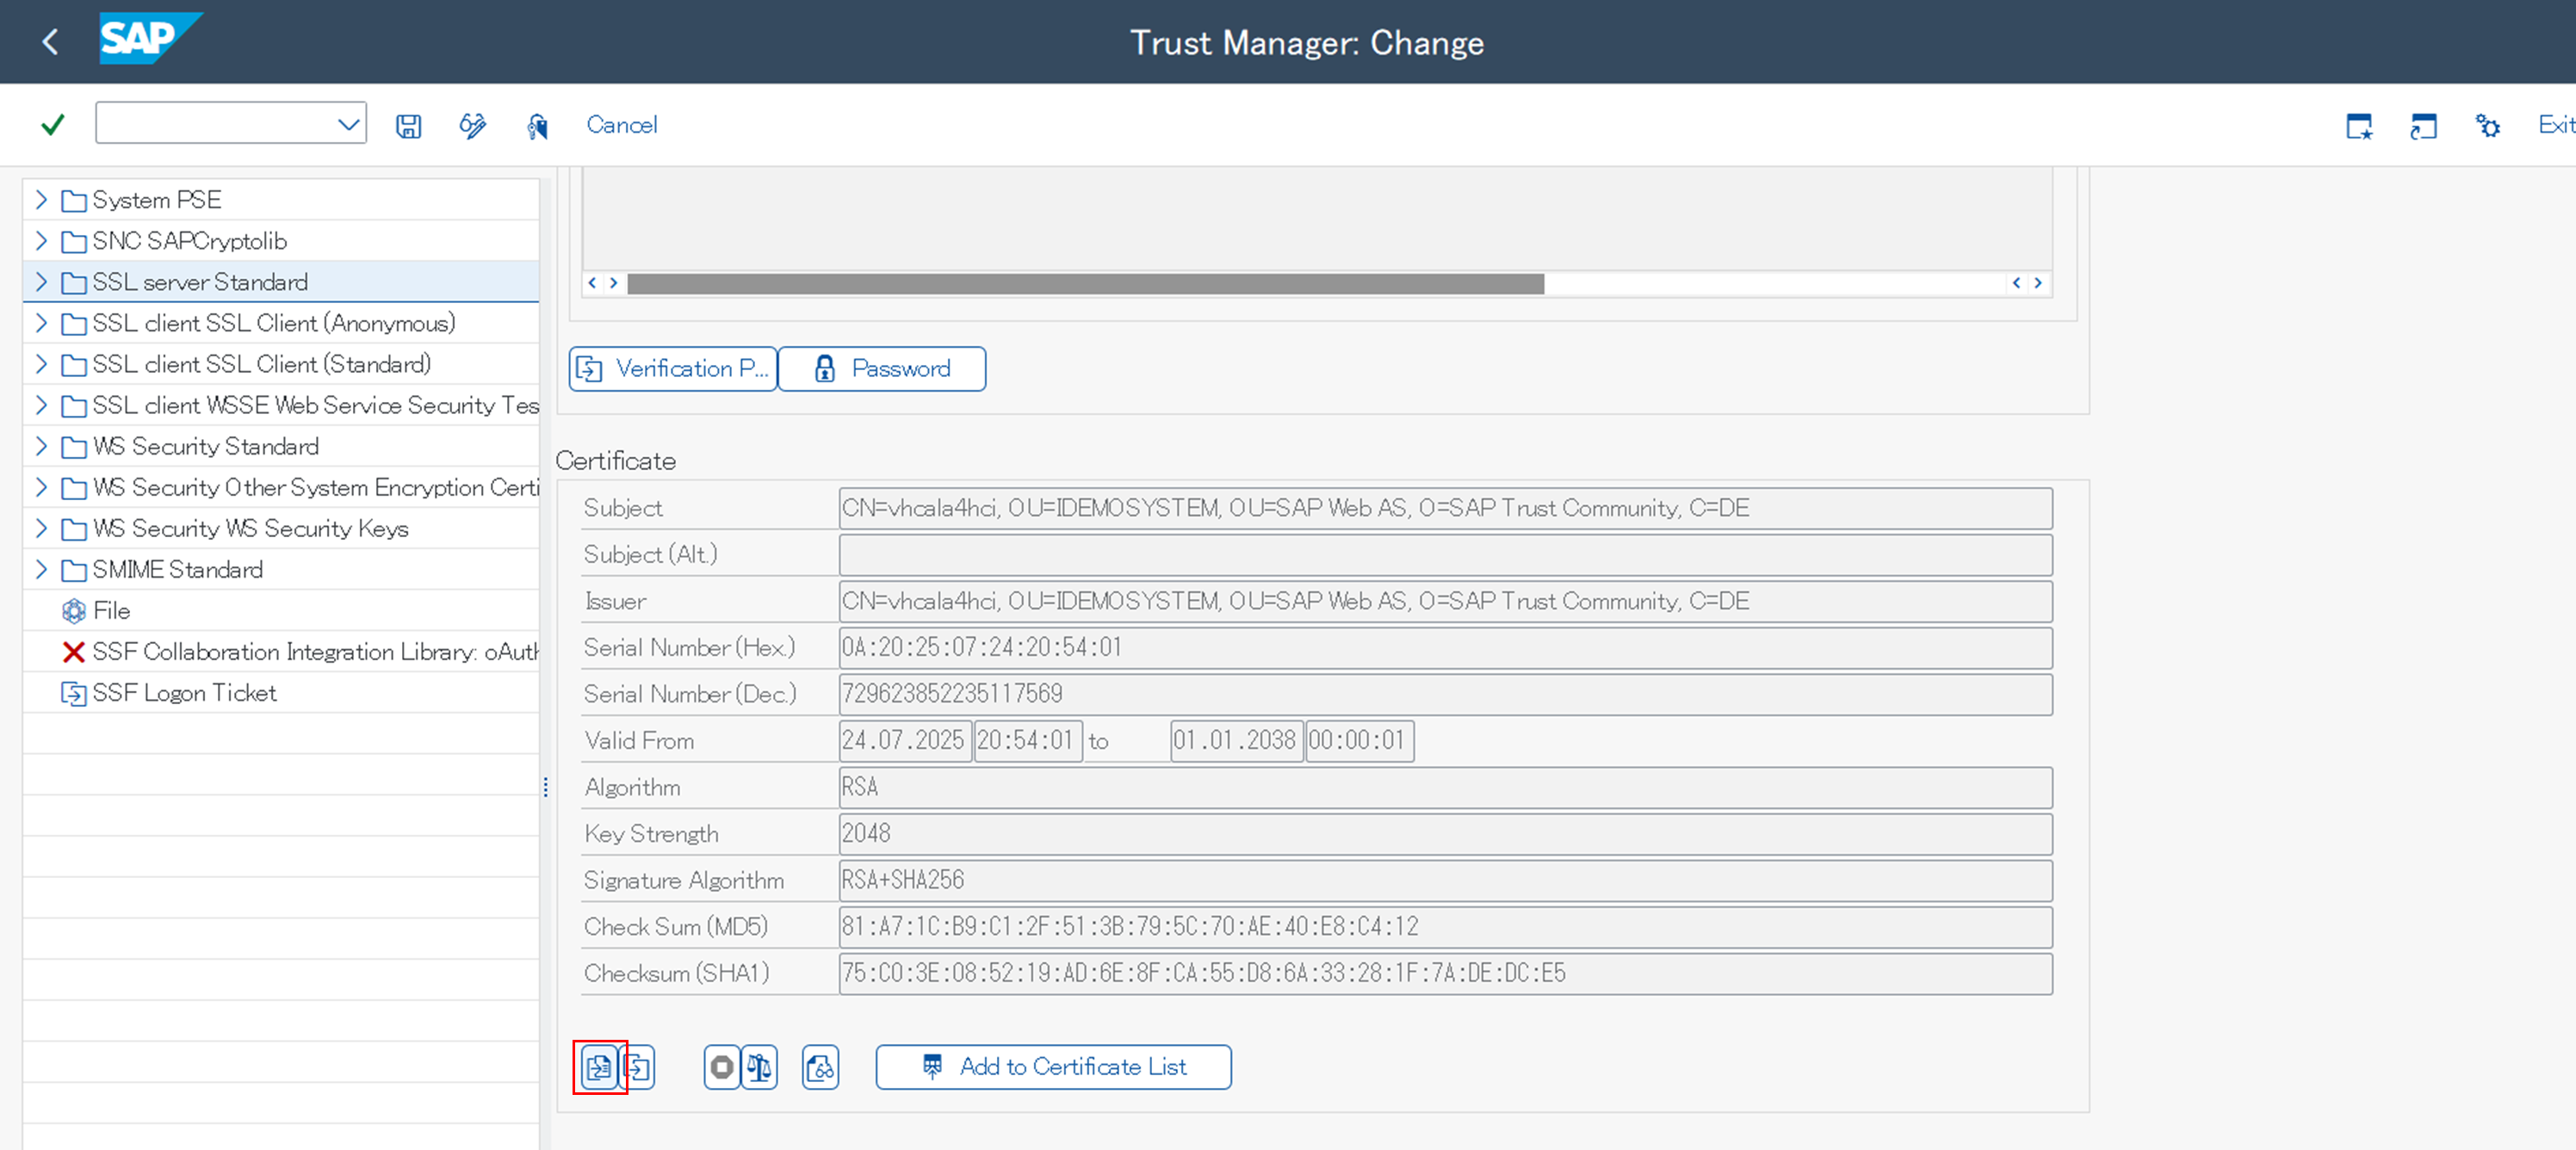Click the balance scales icon button
The image size is (2576, 1150).
(759, 1067)
